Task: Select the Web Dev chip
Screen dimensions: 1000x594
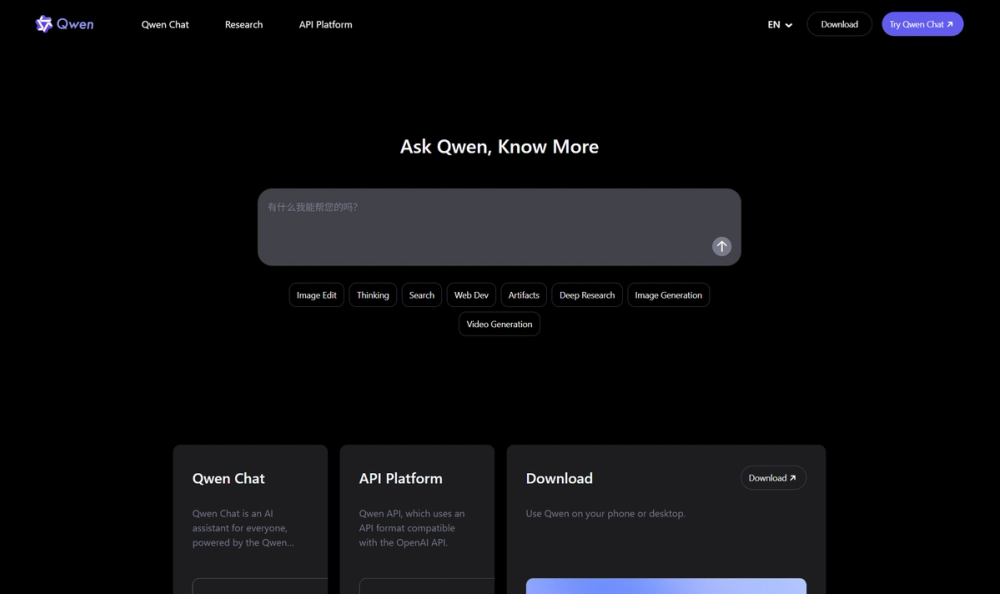Action: click(471, 295)
